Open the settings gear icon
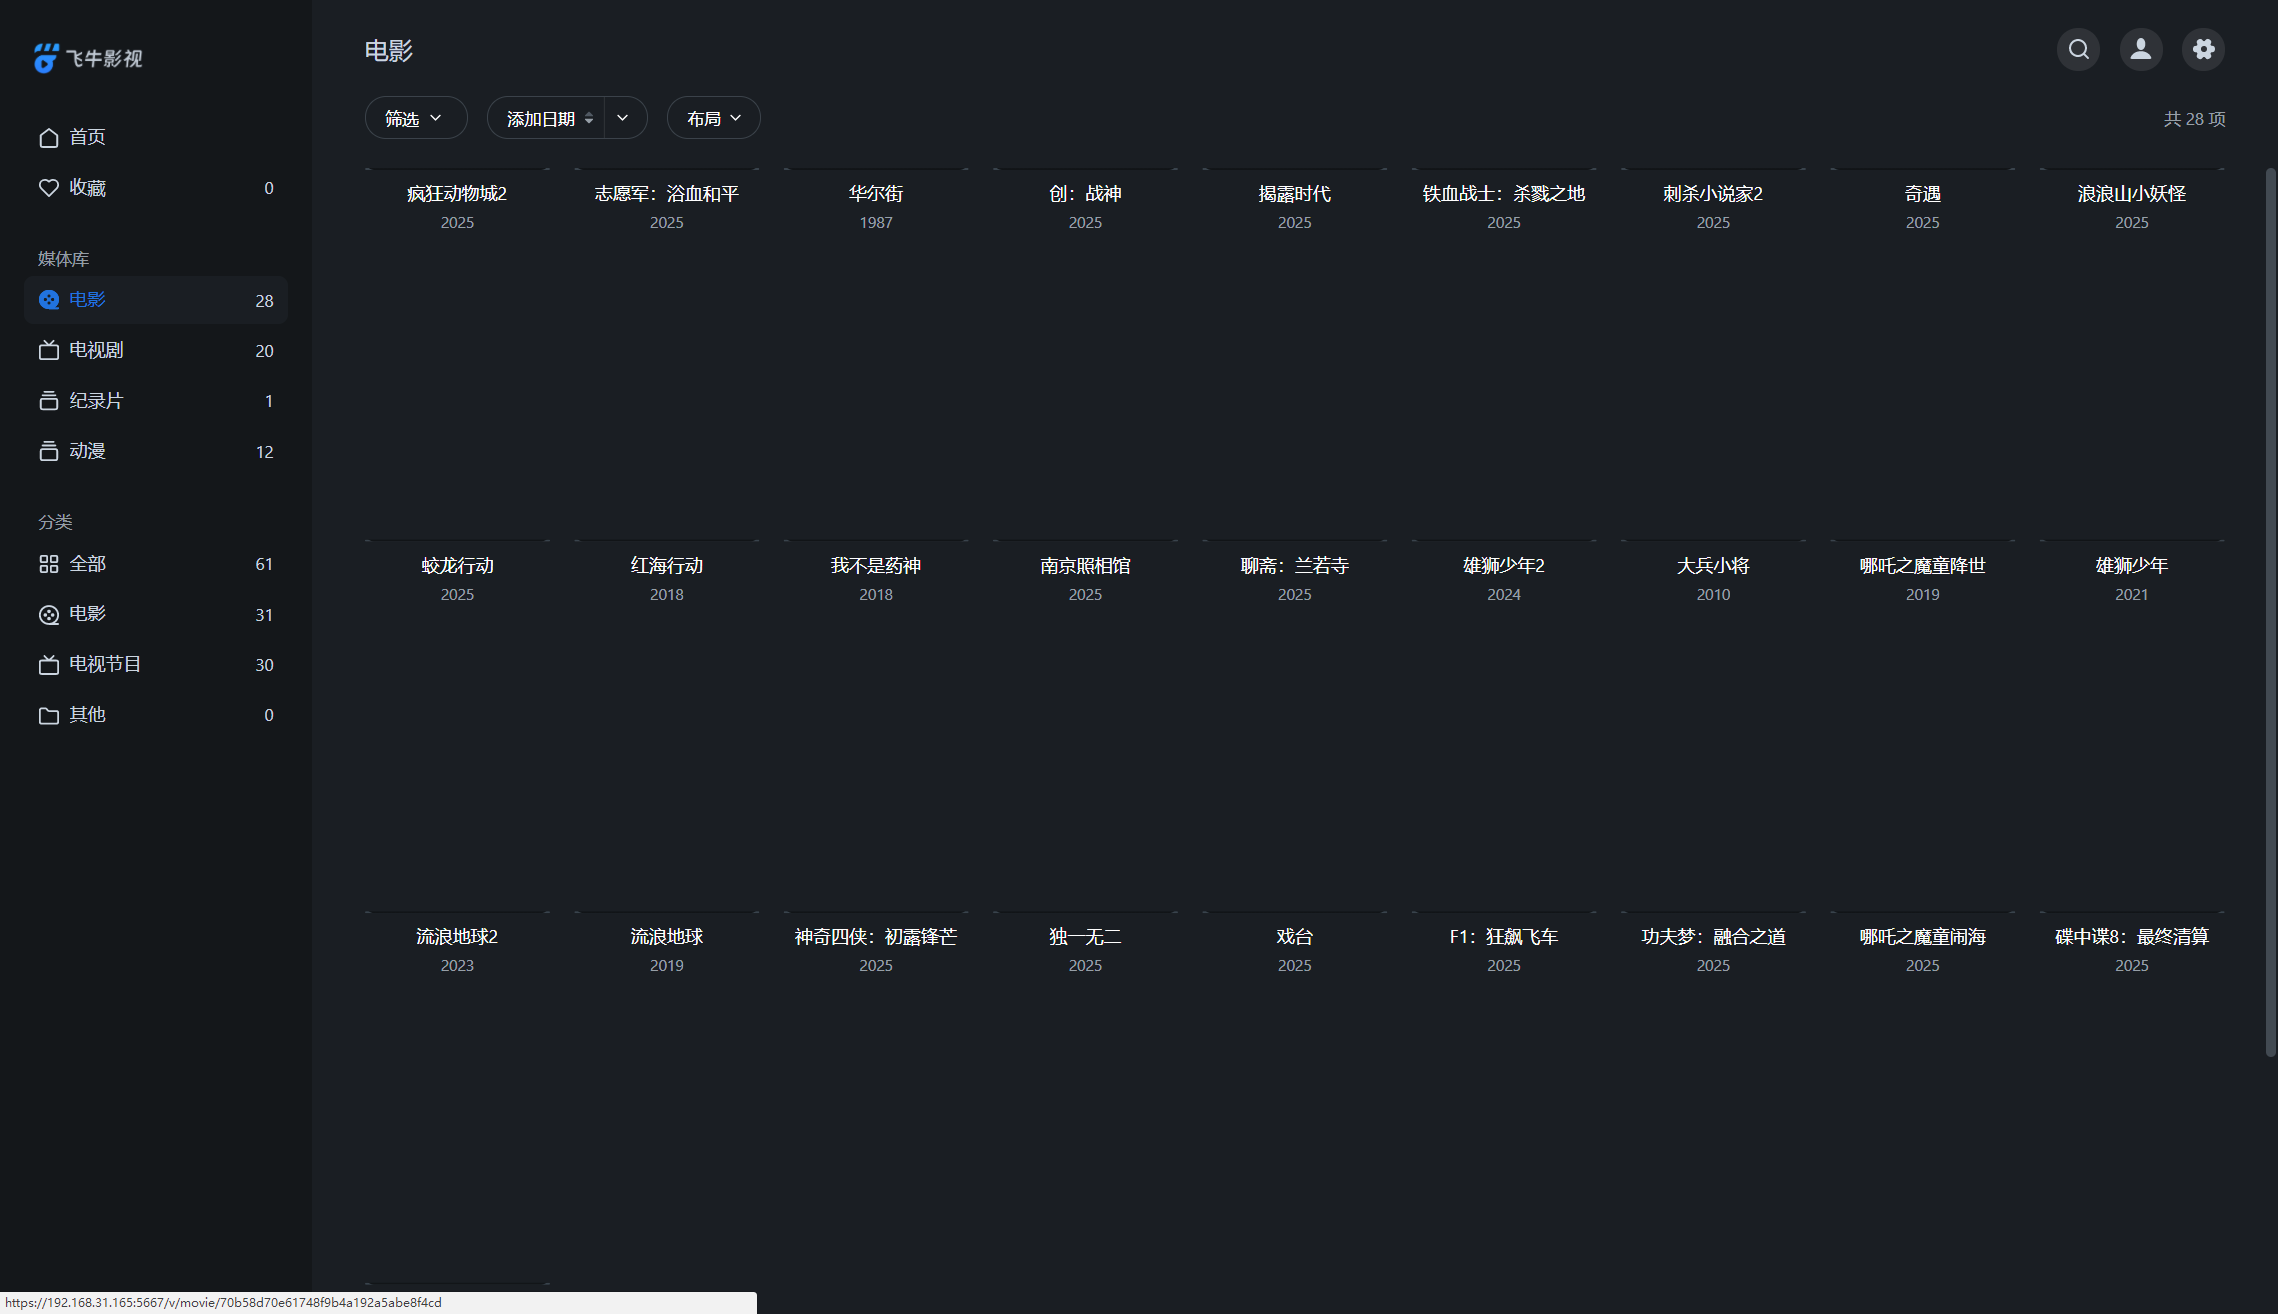Image resolution: width=2278 pixels, height=1314 pixels. (2203, 49)
